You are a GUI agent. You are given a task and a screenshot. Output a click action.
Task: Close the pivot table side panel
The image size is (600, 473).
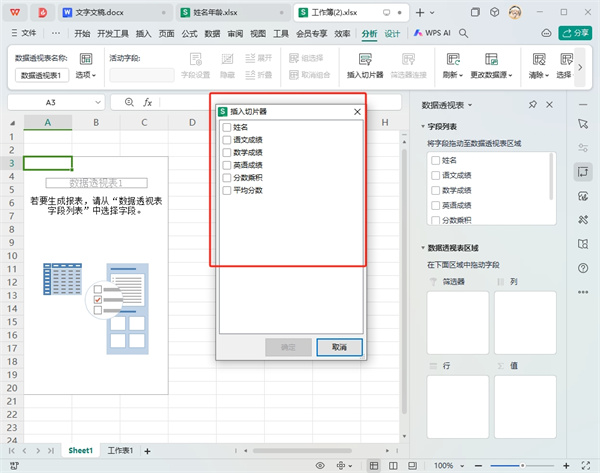coord(549,104)
